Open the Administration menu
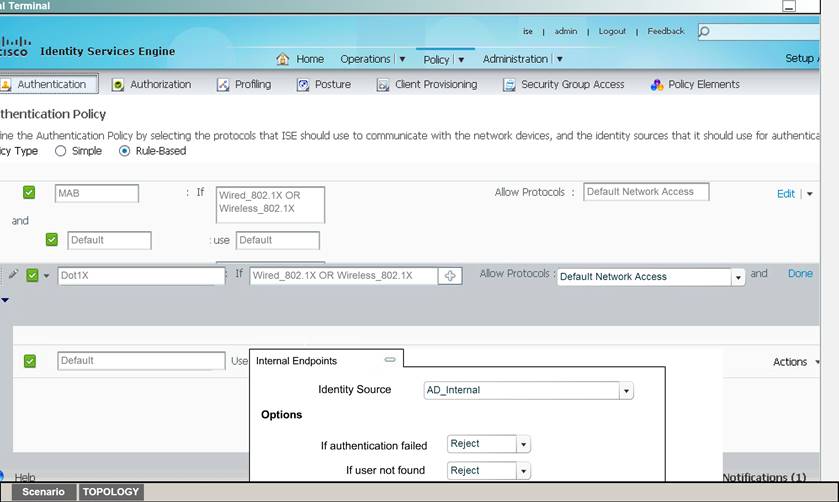This screenshot has height=502, width=839. pos(522,59)
